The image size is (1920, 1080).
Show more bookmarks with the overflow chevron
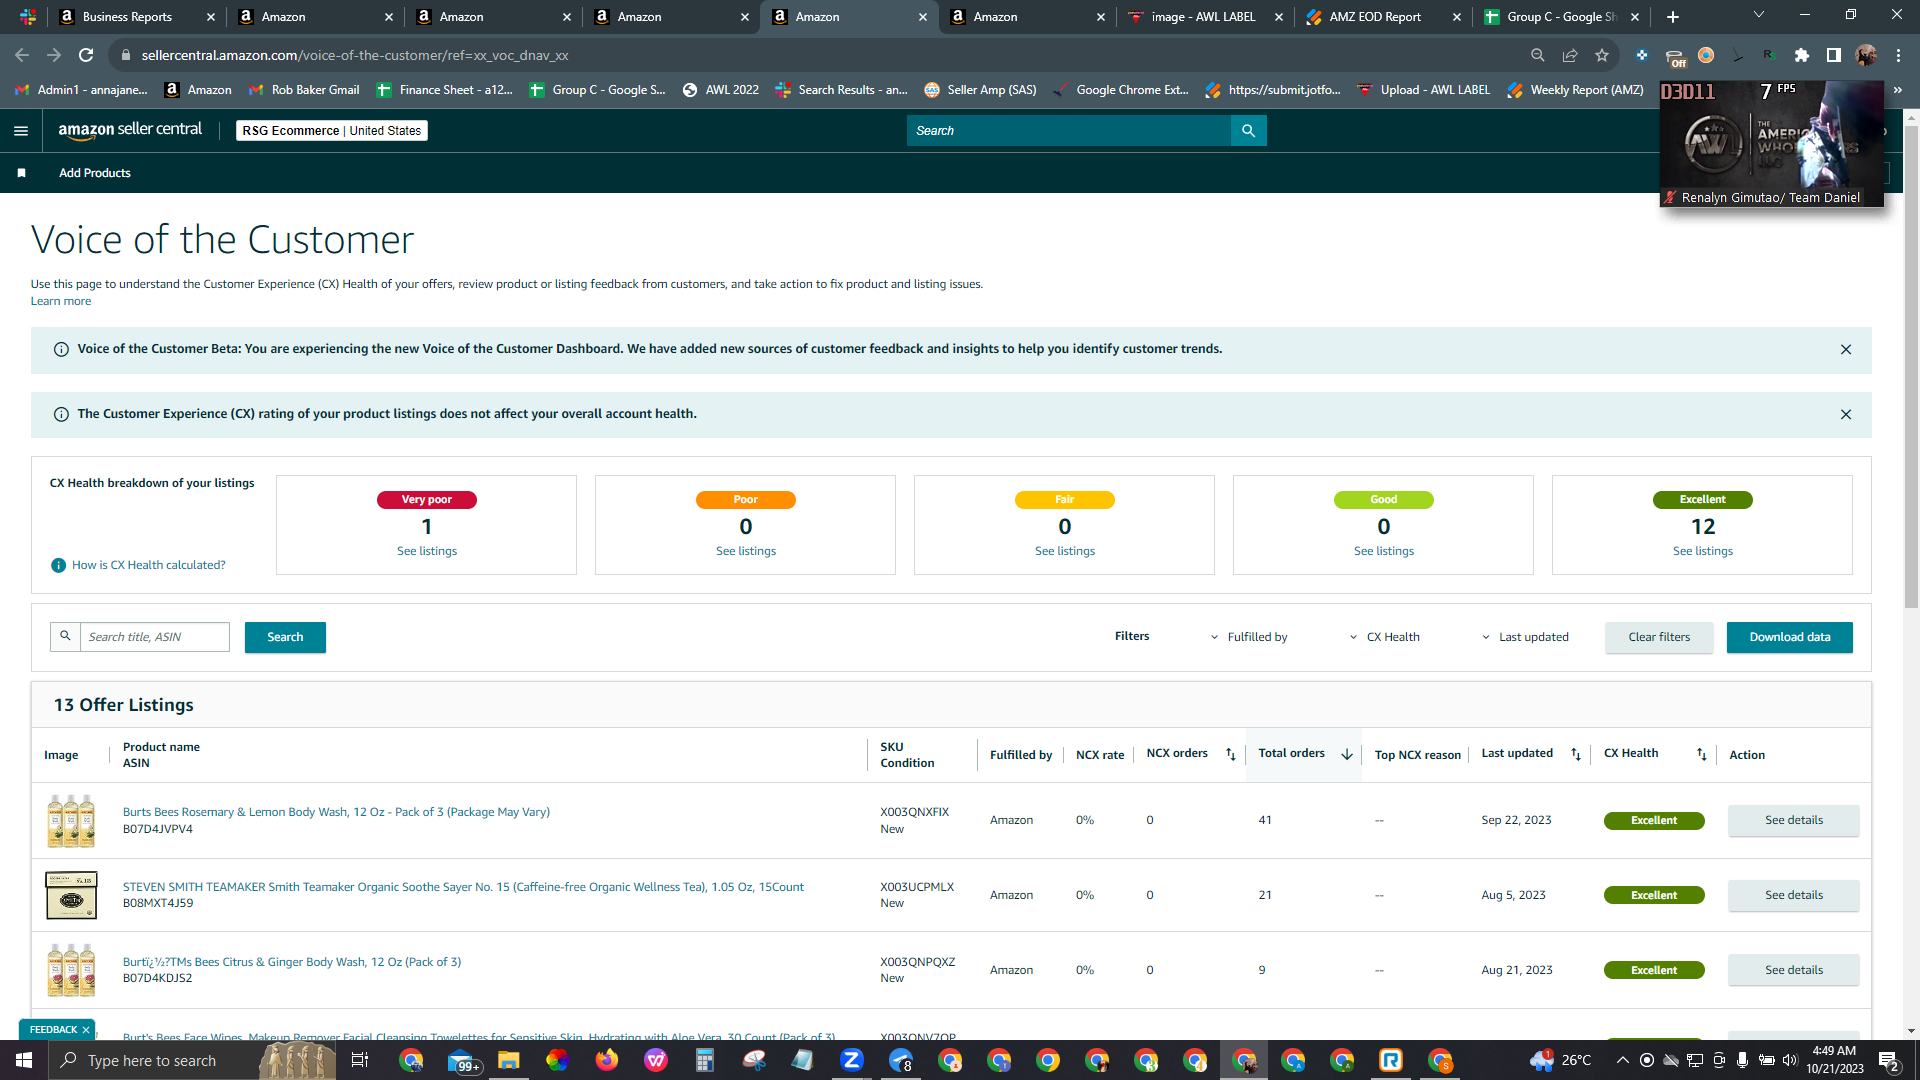pyautogui.click(x=1898, y=90)
